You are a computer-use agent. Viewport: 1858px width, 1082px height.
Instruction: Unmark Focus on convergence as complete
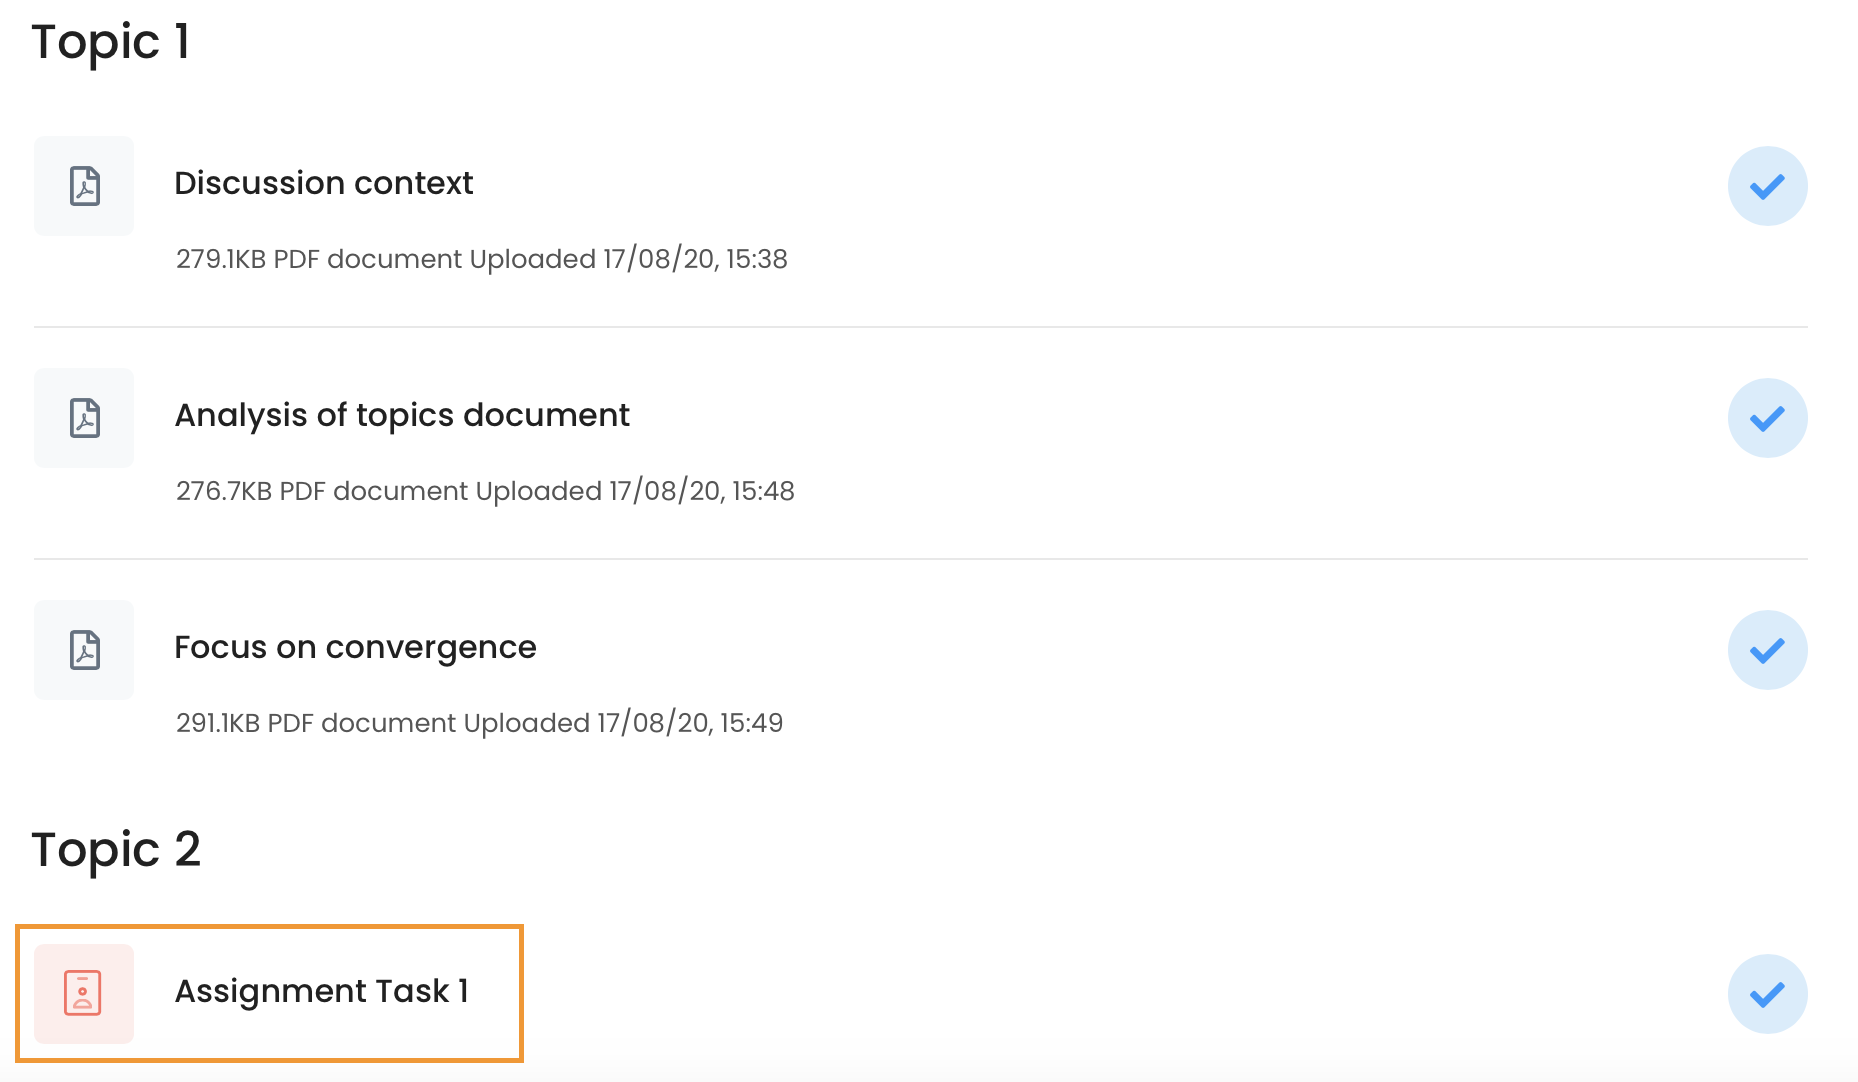[1766, 650]
